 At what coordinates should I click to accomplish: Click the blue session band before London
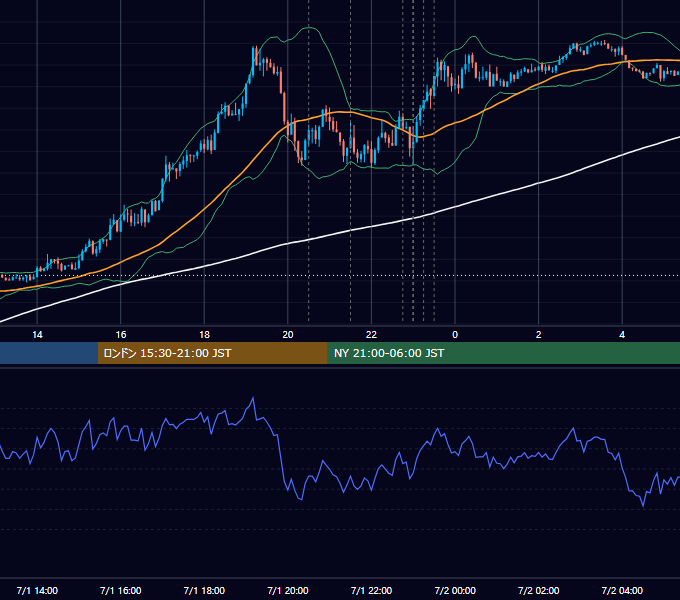(x=49, y=353)
